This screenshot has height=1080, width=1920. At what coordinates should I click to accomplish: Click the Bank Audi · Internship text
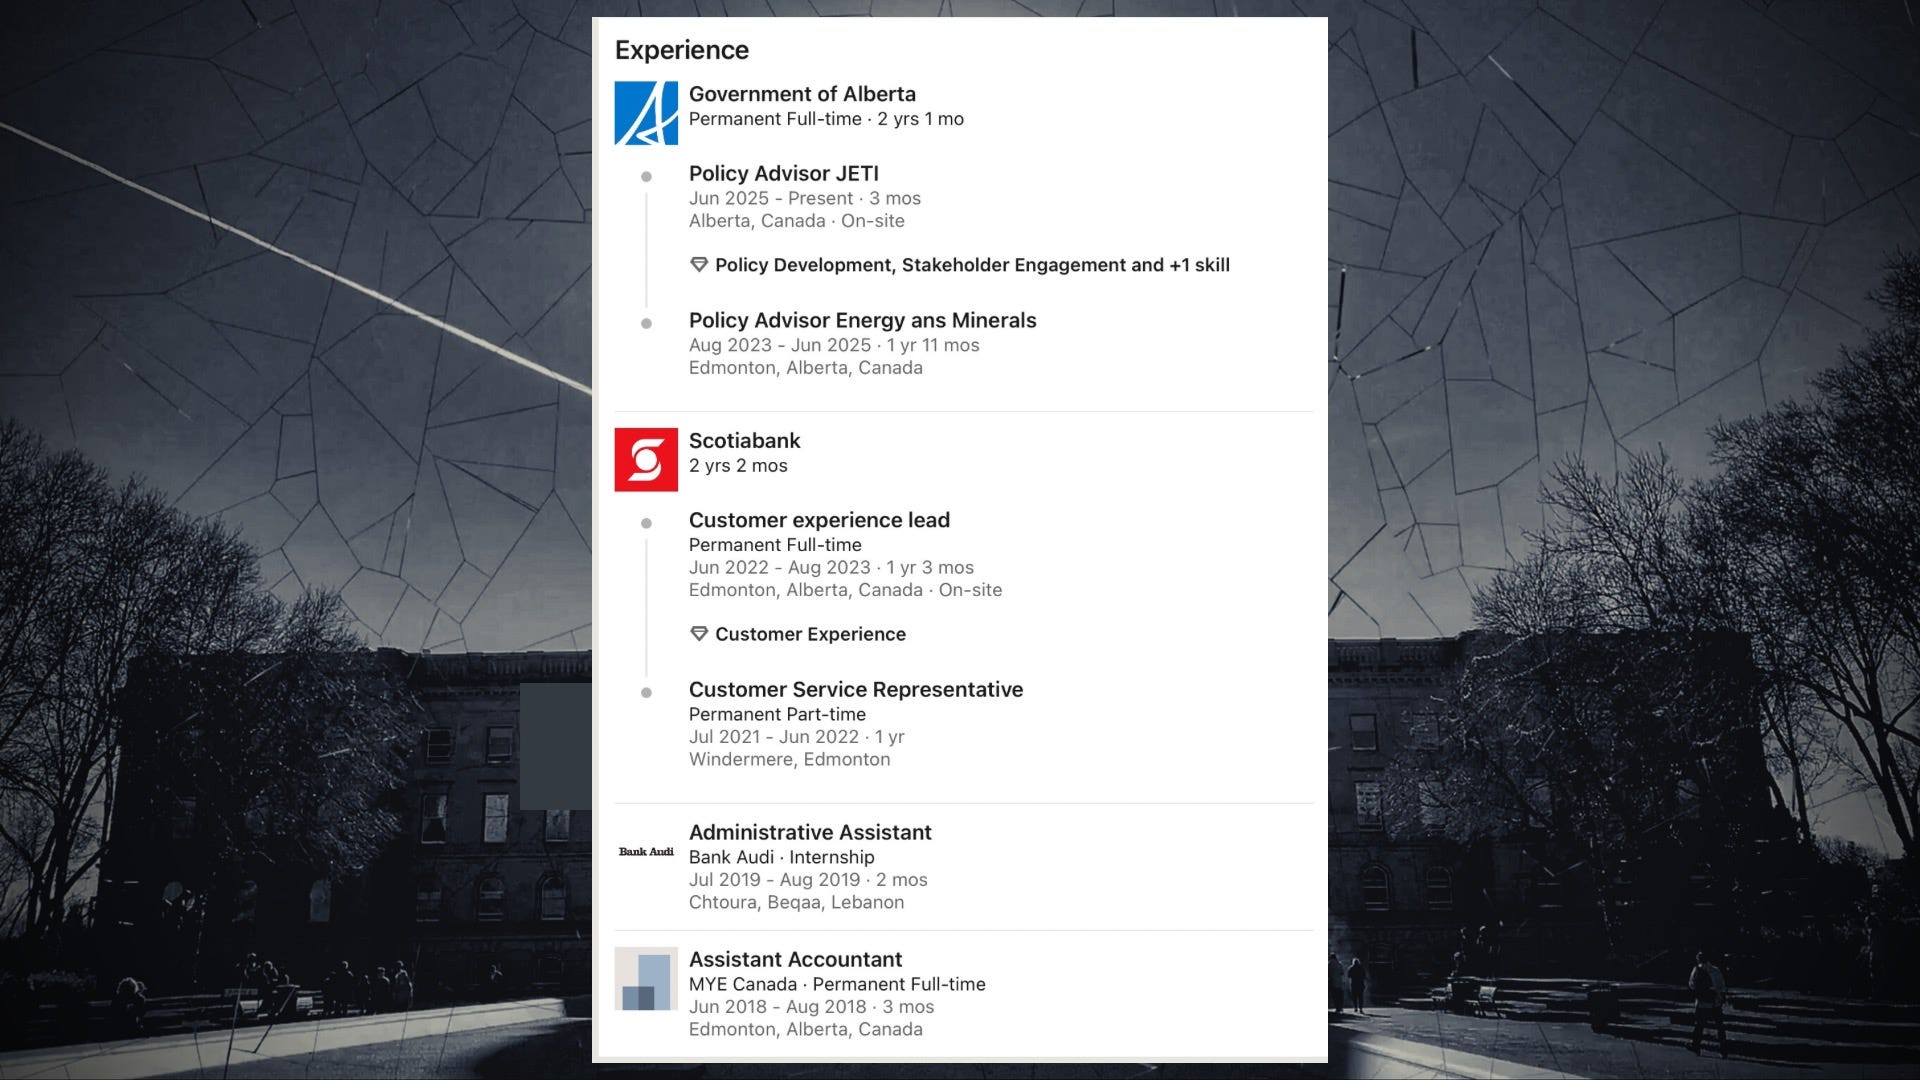(781, 857)
